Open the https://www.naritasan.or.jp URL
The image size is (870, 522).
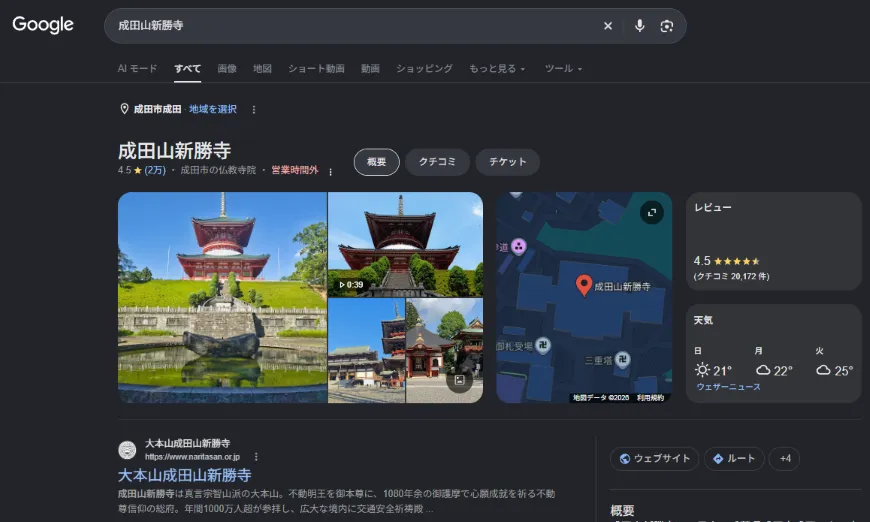tap(192, 457)
